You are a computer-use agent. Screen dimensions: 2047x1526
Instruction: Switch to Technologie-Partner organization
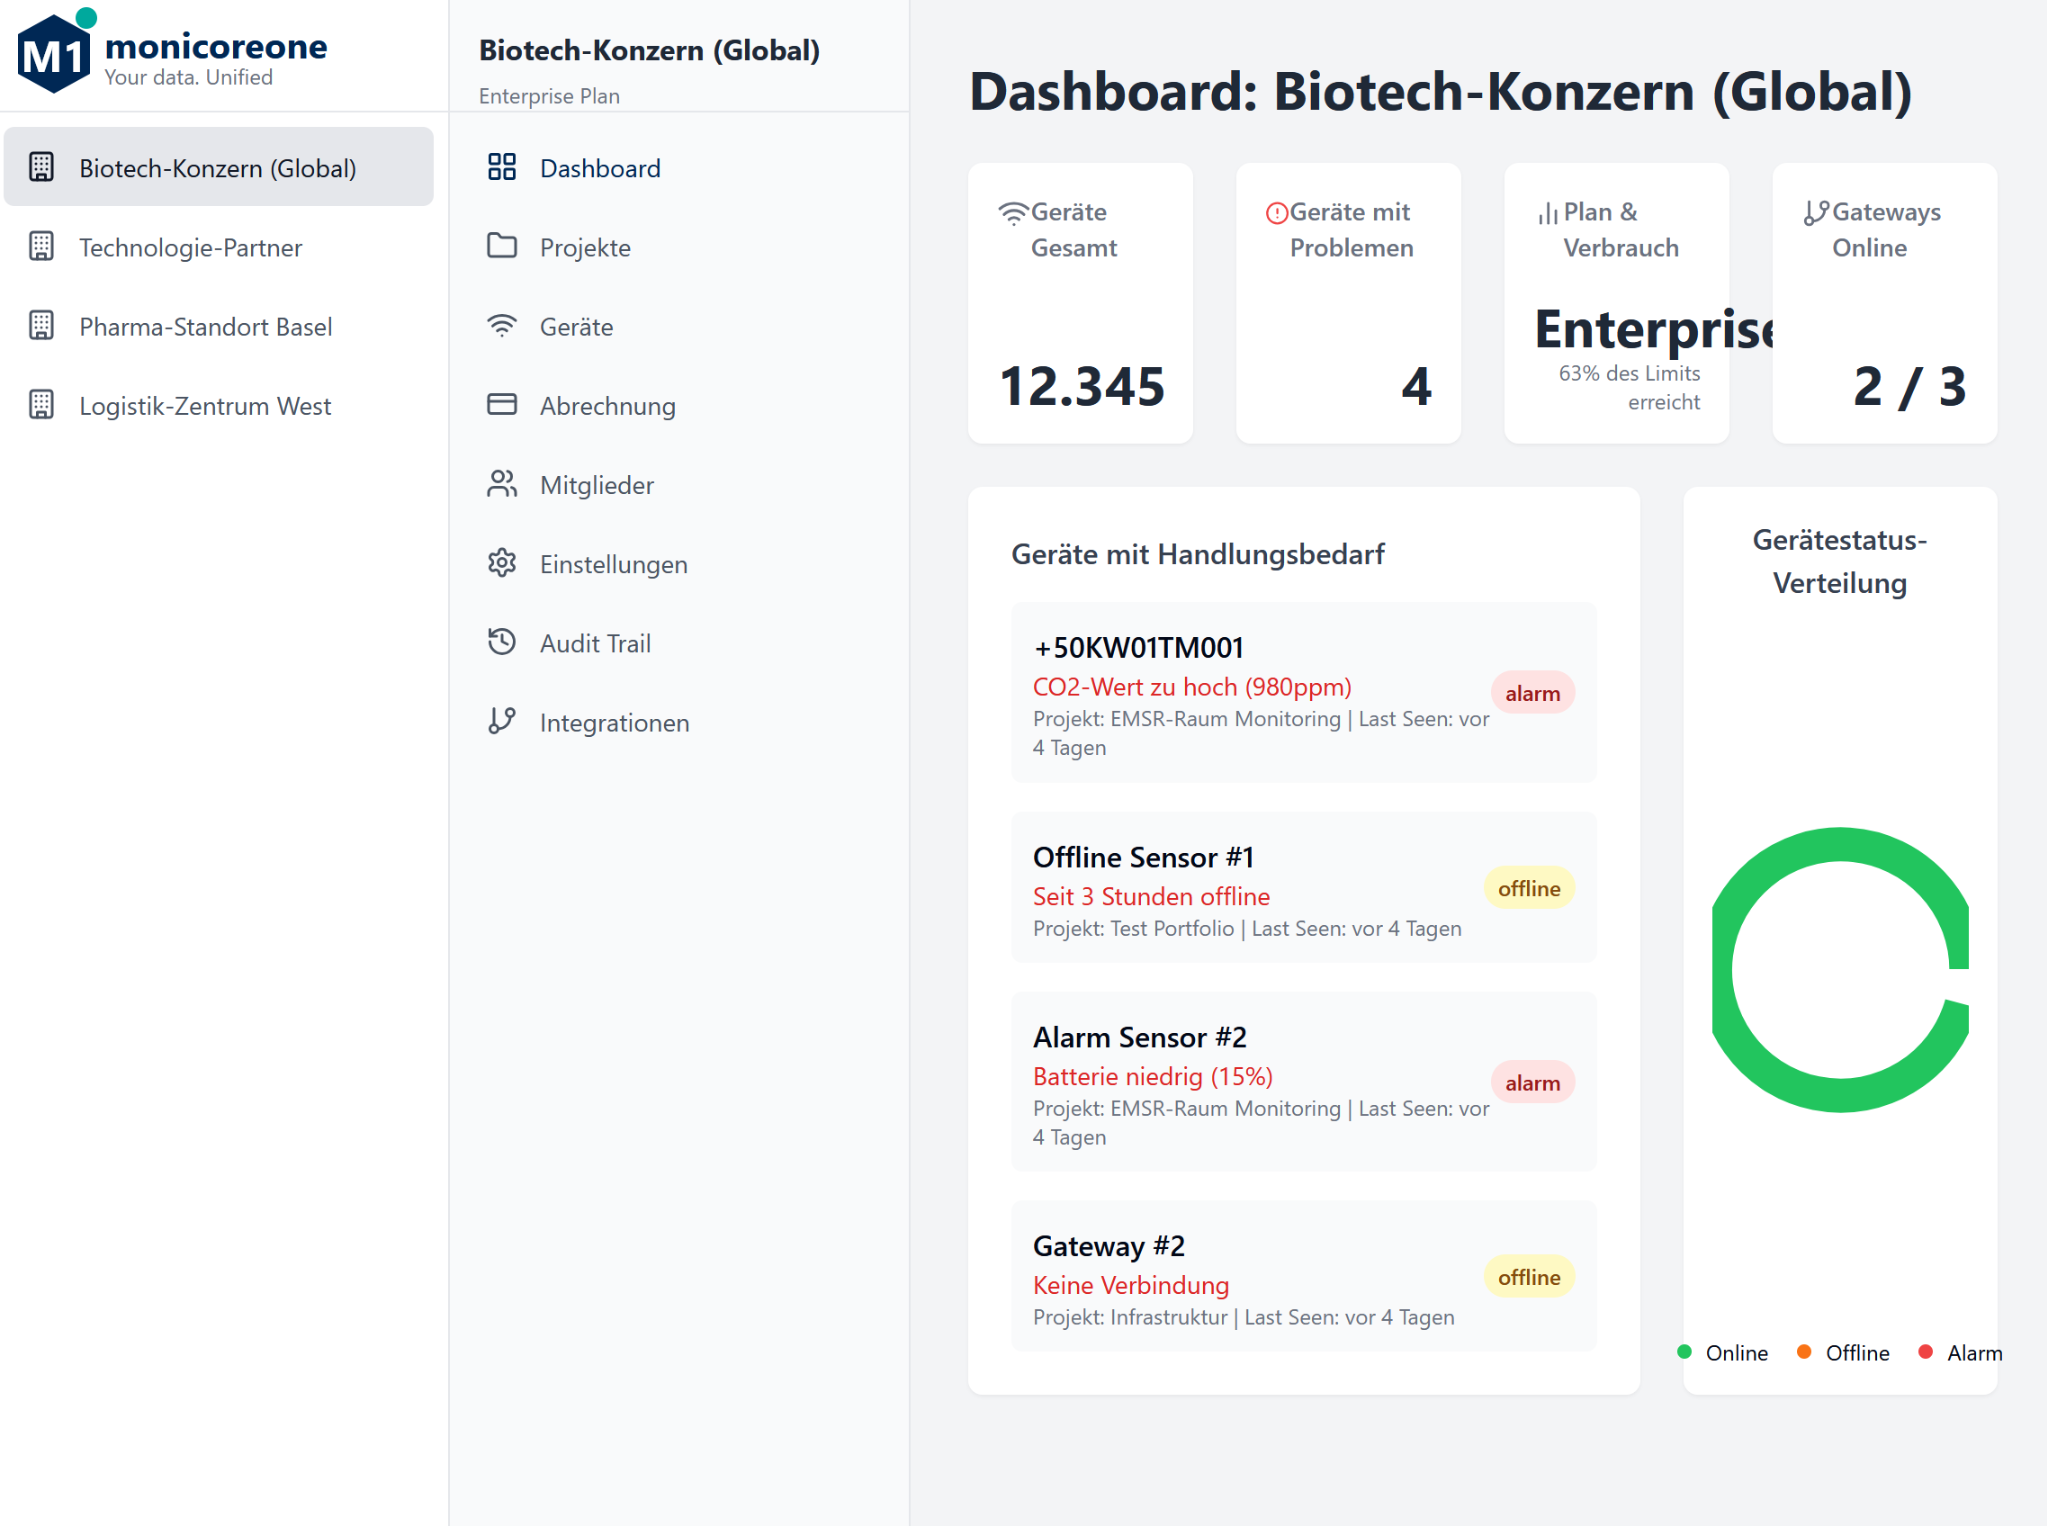(190, 247)
